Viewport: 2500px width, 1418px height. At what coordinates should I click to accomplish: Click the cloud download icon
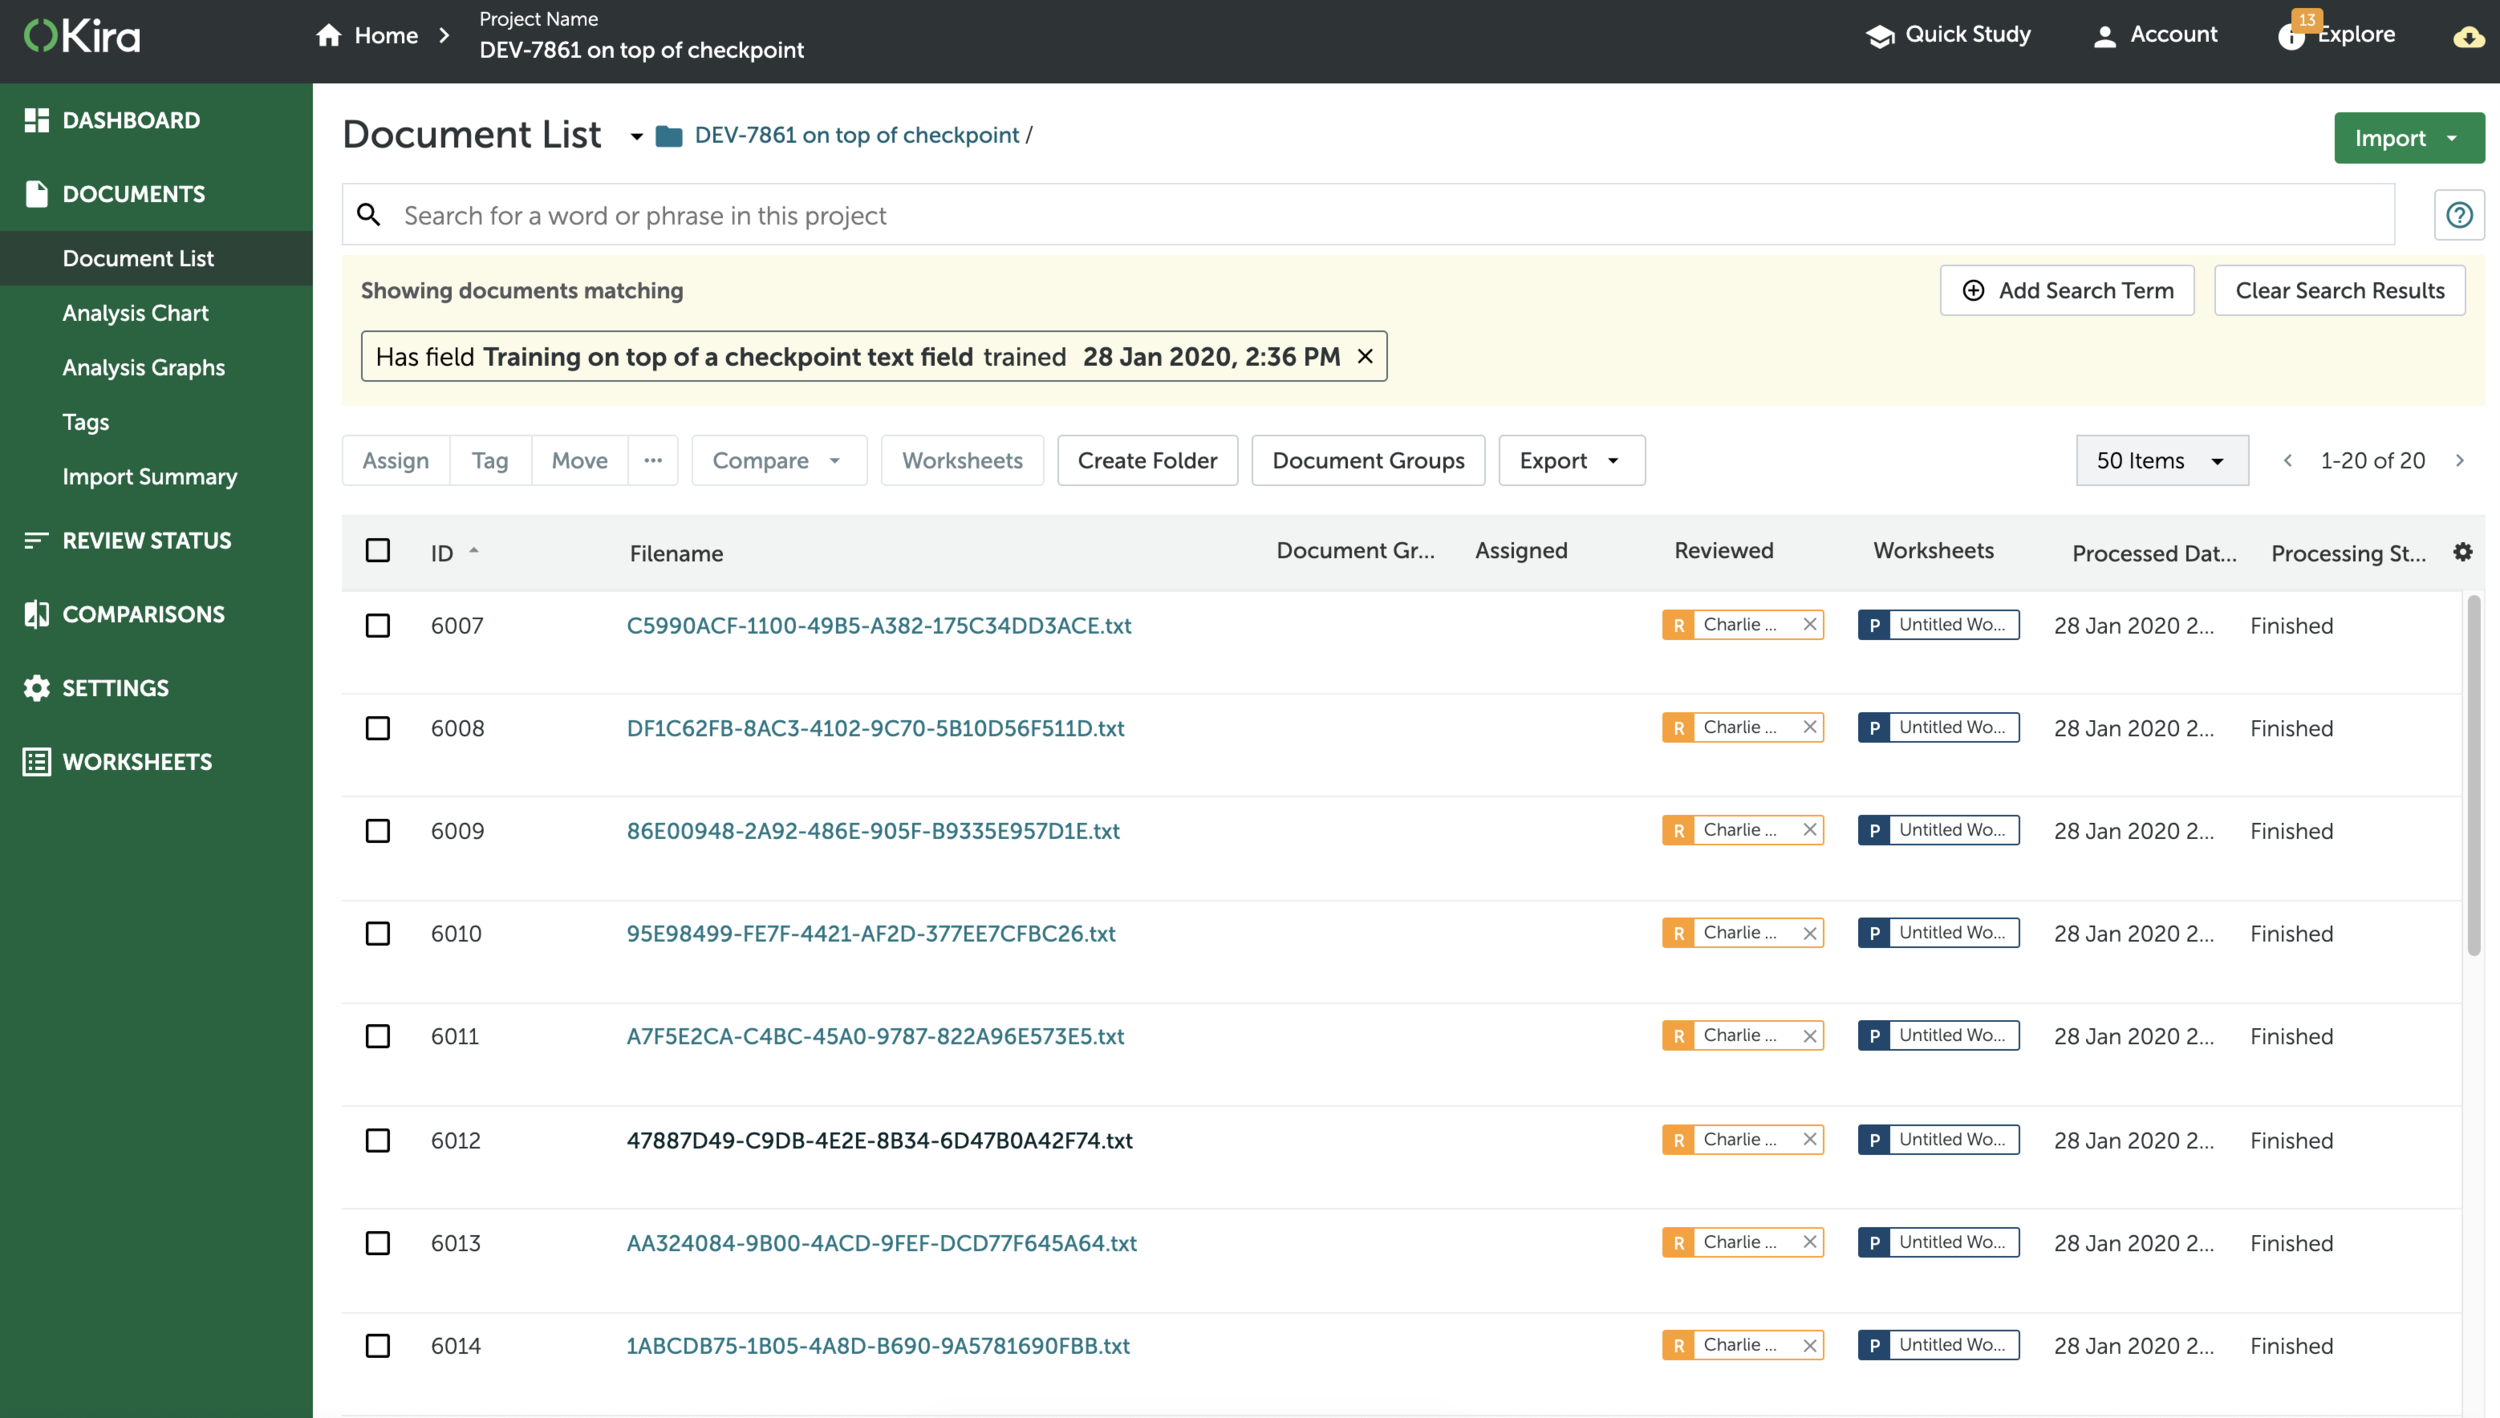2468,37
